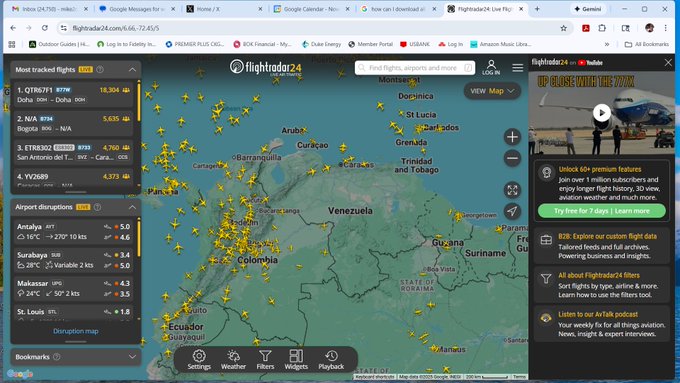Click Most tracked flights scrollbar
Viewport: 680px width, 383px height.
(x=139, y=101)
